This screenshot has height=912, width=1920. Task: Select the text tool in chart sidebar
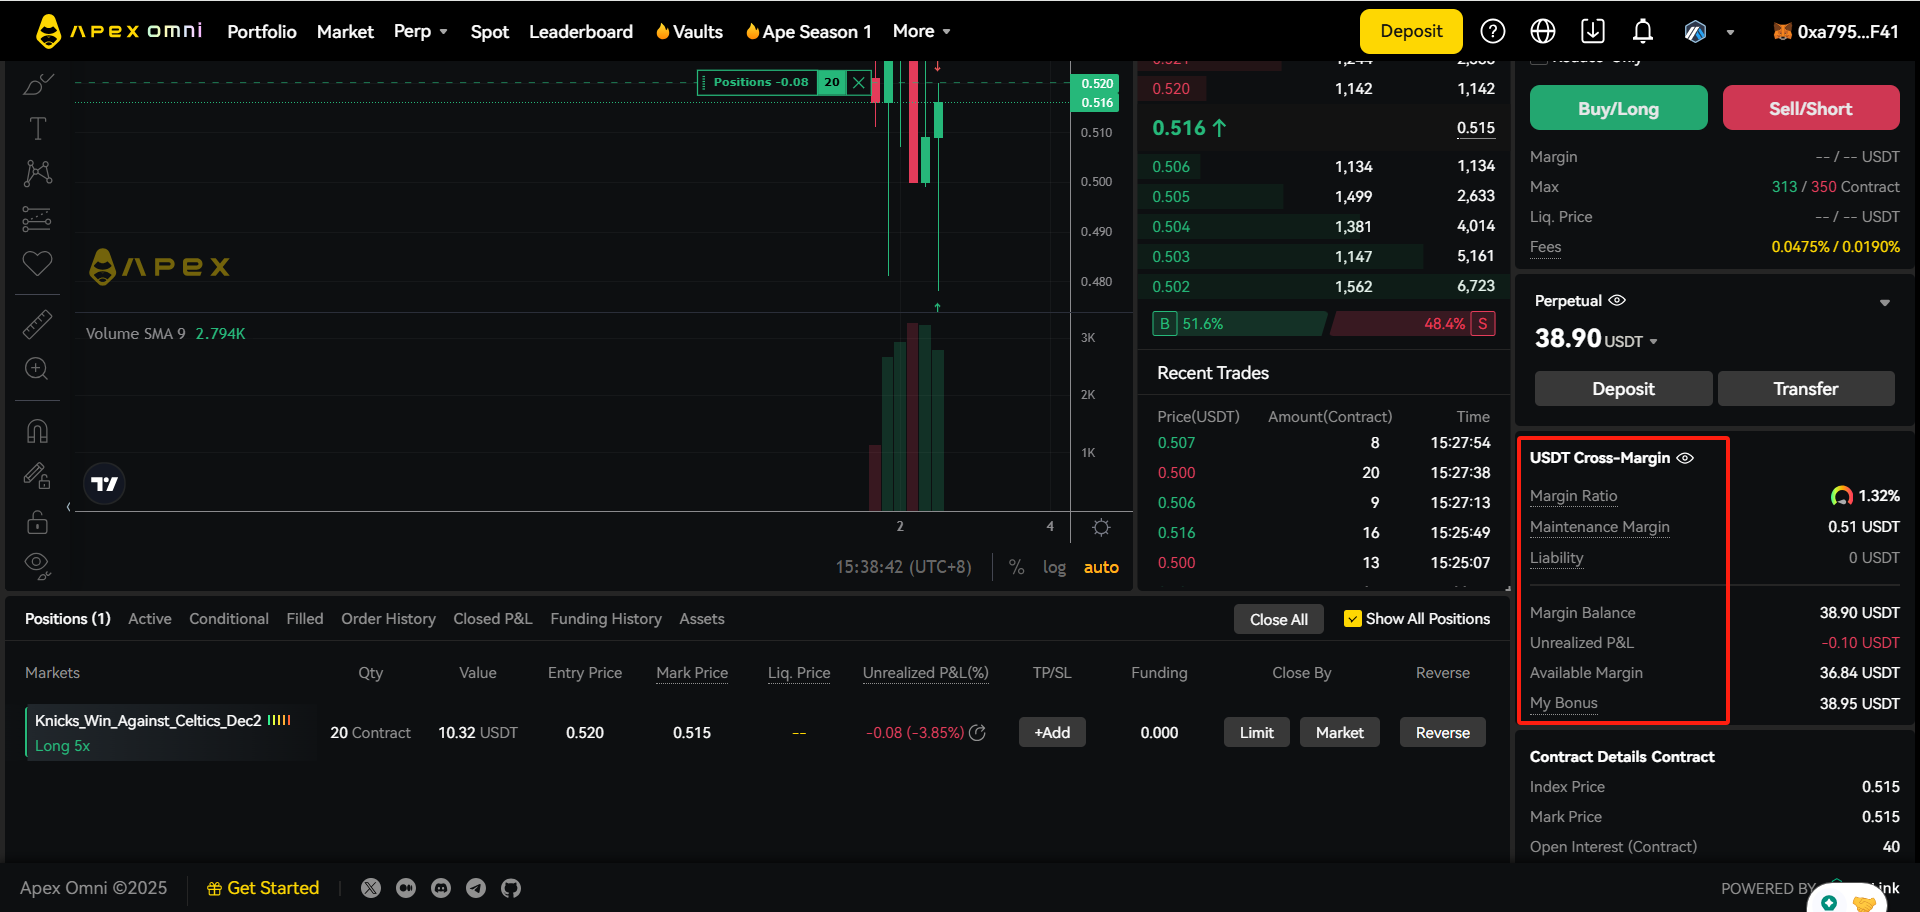pyautogui.click(x=37, y=129)
